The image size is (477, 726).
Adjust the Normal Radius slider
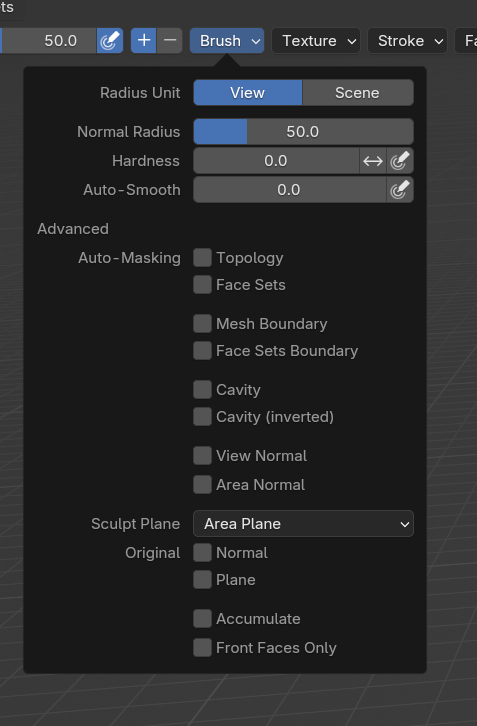(303, 131)
